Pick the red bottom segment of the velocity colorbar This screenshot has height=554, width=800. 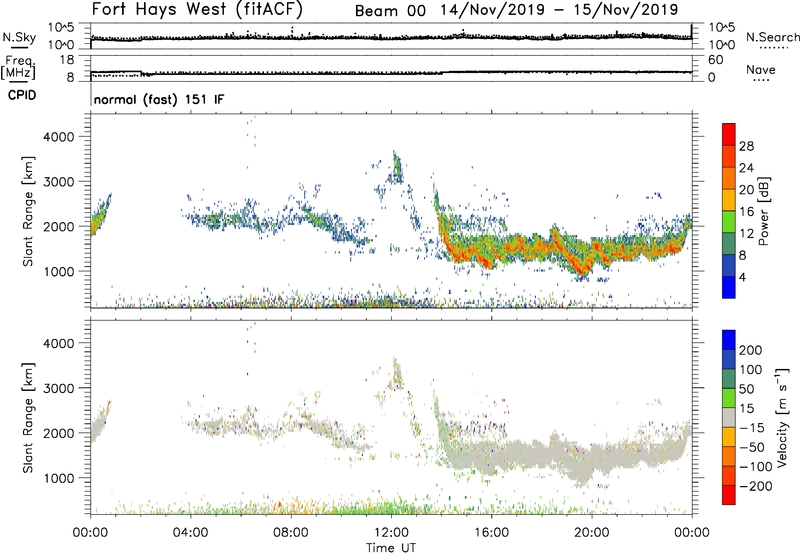pyautogui.click(x=729, y=495)
